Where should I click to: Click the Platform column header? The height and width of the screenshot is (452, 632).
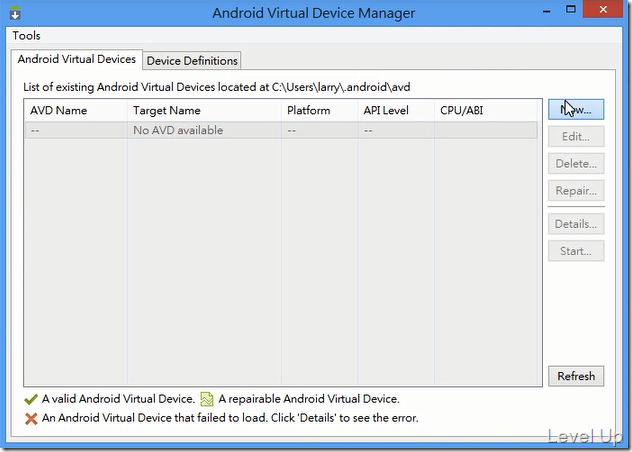319,110
